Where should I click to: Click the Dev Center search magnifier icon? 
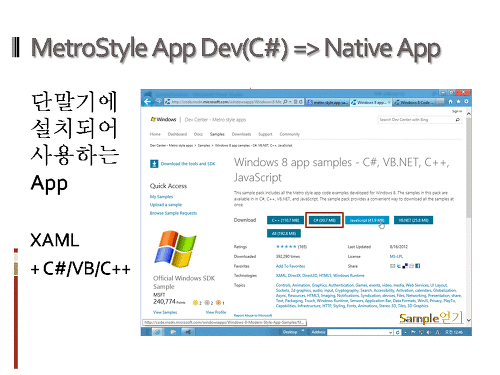[458, 120]
